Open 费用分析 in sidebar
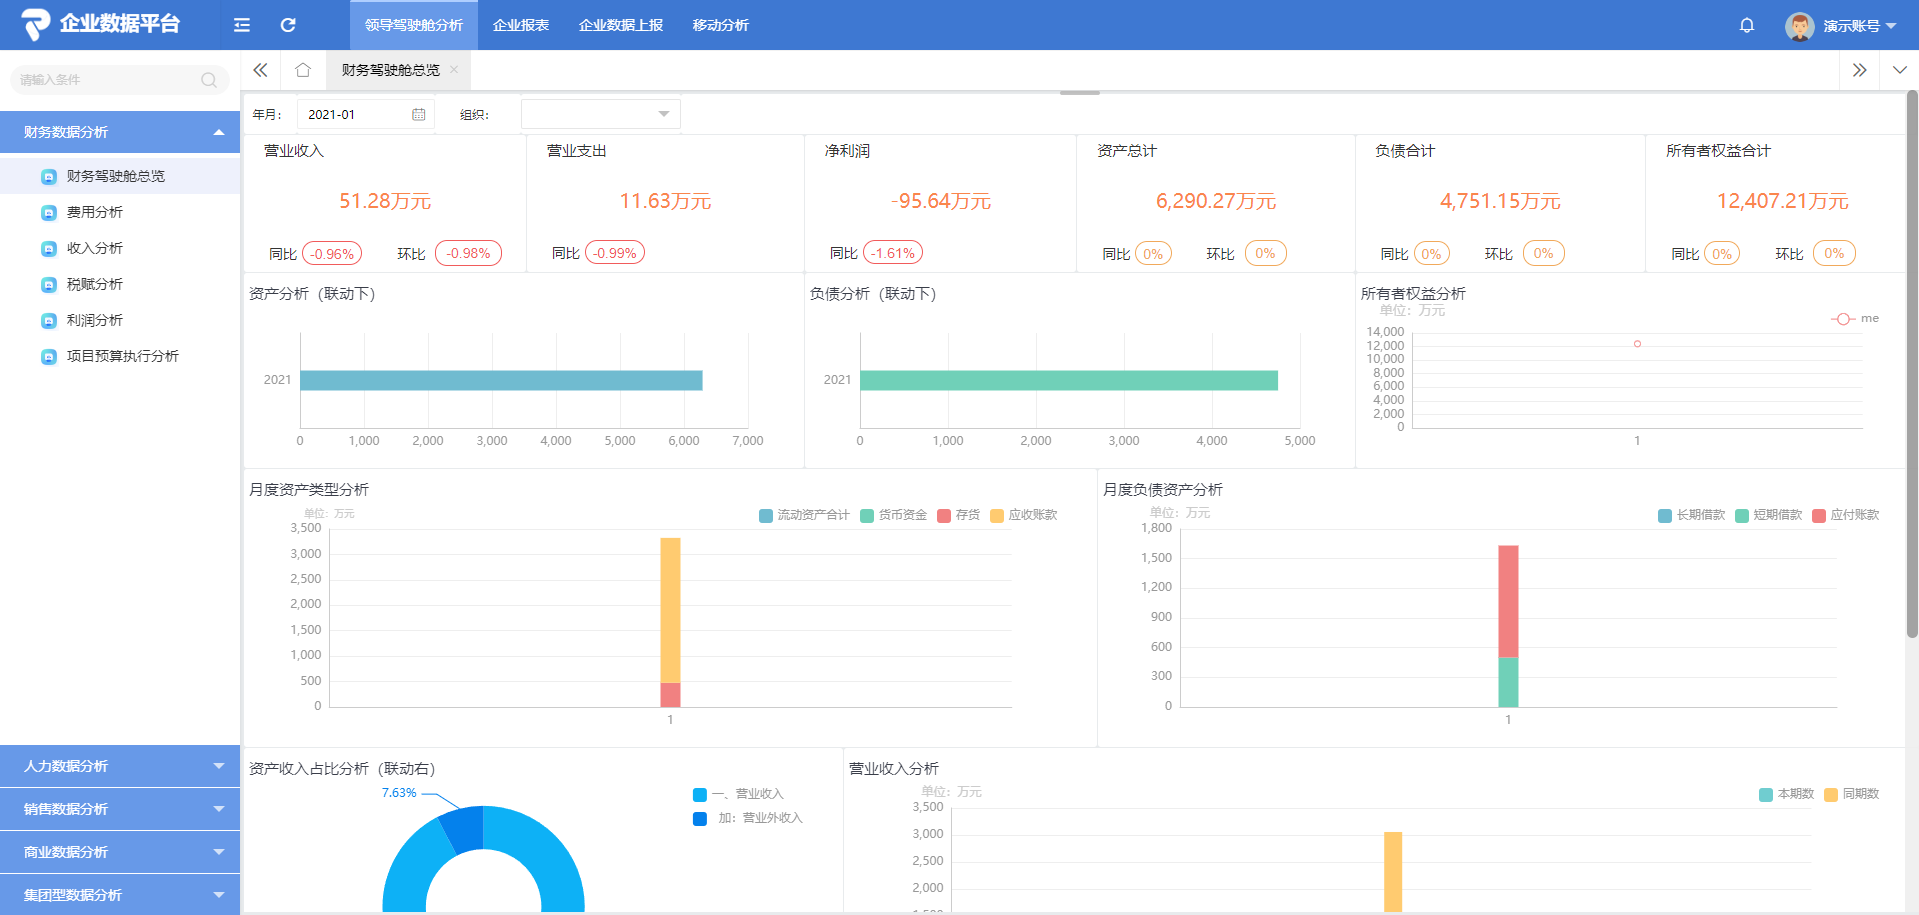Screen dimensions: 1919x915 click(x=120, y=212)
